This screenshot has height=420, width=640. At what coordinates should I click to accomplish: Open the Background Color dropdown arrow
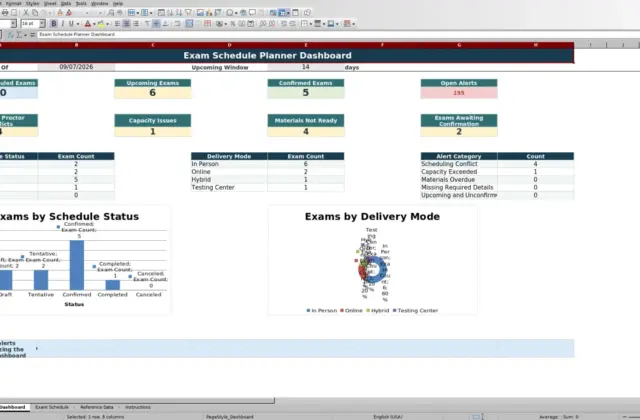click(107, 24)
